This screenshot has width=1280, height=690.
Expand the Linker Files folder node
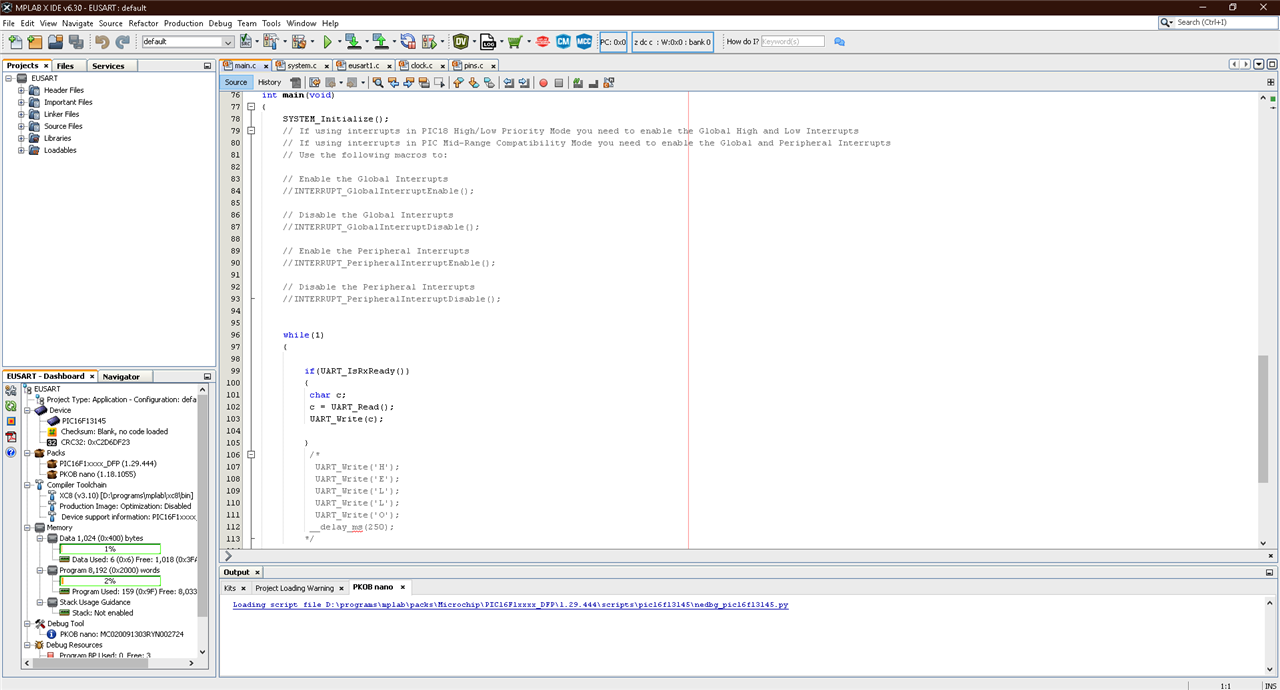[x=21, y=114]
